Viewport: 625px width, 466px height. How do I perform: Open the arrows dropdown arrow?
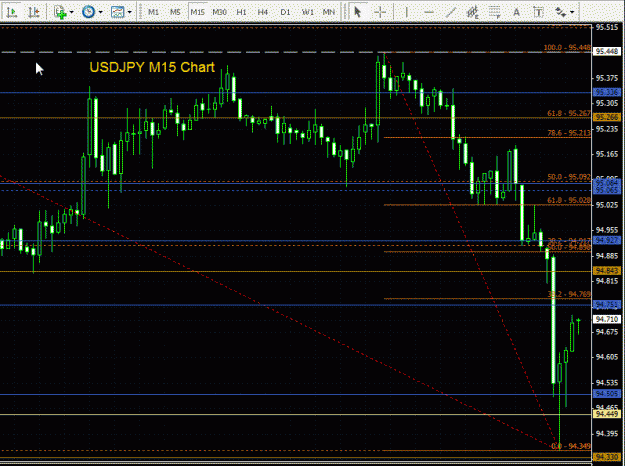pyautogui.click(x=572, y=12)
